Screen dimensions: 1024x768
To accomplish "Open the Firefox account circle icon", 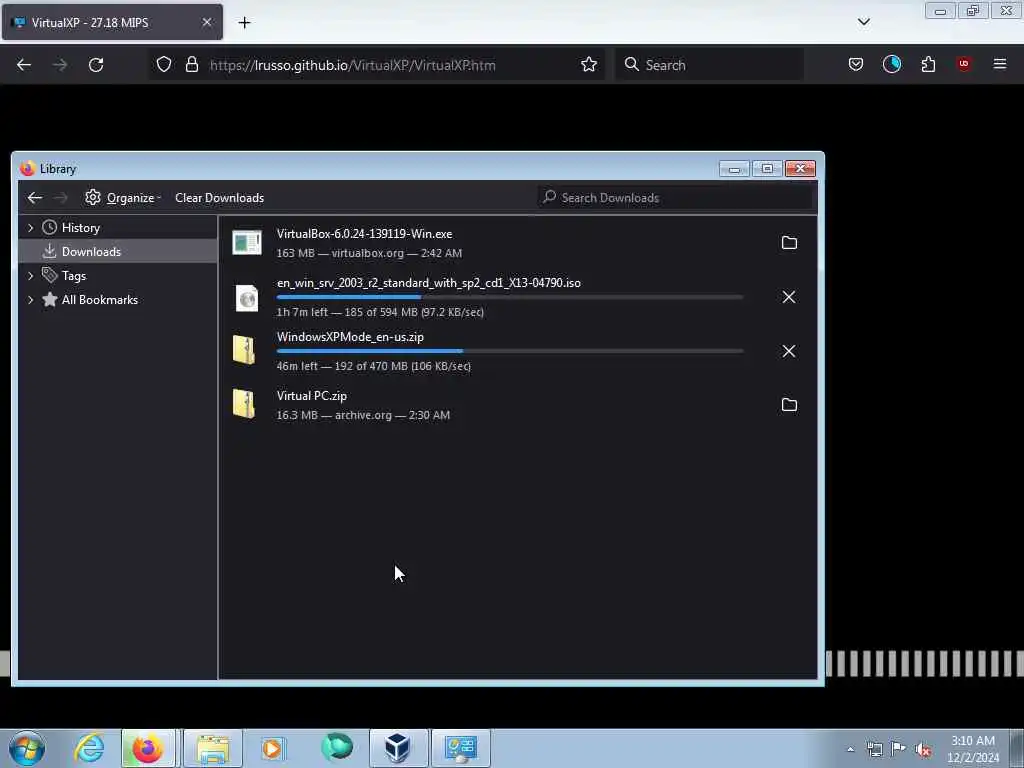I will click(x=892, y=64).
